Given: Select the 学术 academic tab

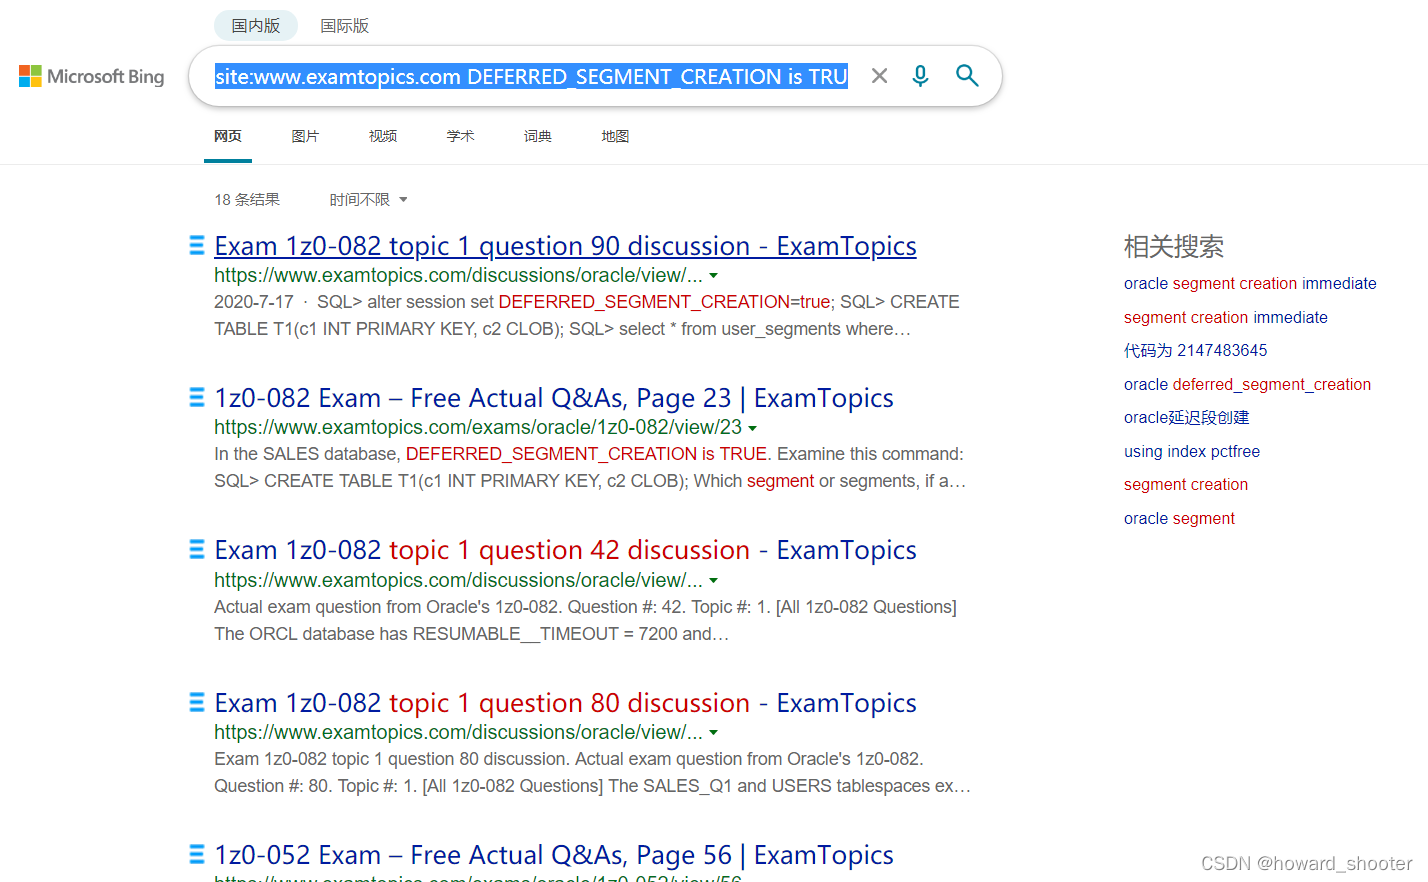Looking at the screenshot, I should click(x=460, y=136).
